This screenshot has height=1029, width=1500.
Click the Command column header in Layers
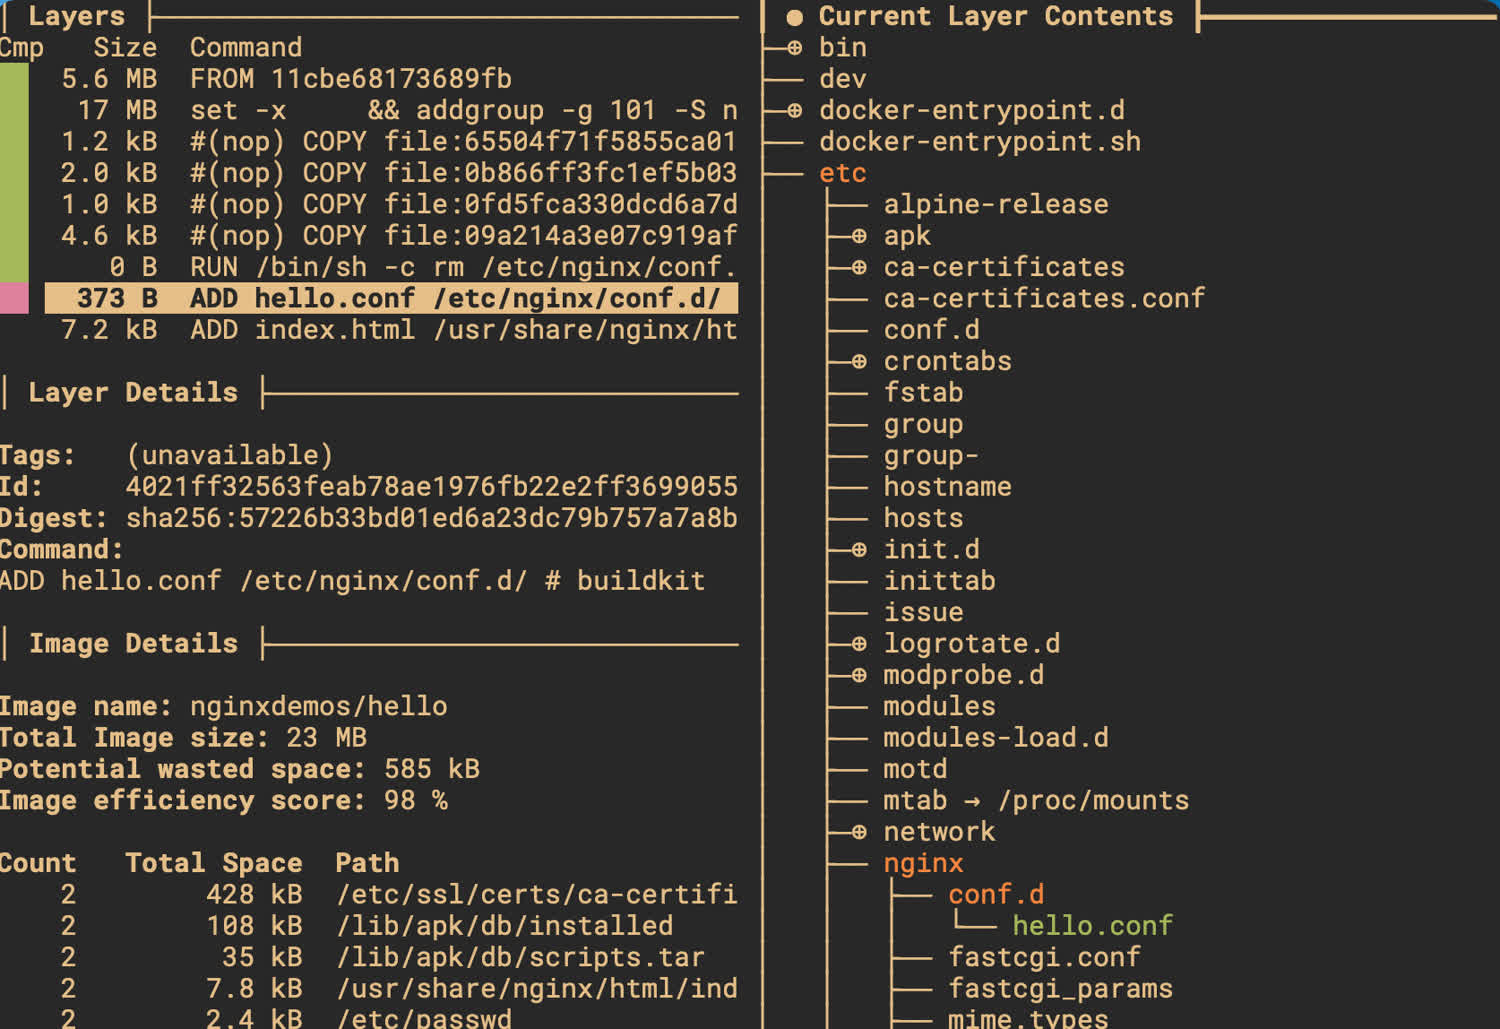coord(246,48)
